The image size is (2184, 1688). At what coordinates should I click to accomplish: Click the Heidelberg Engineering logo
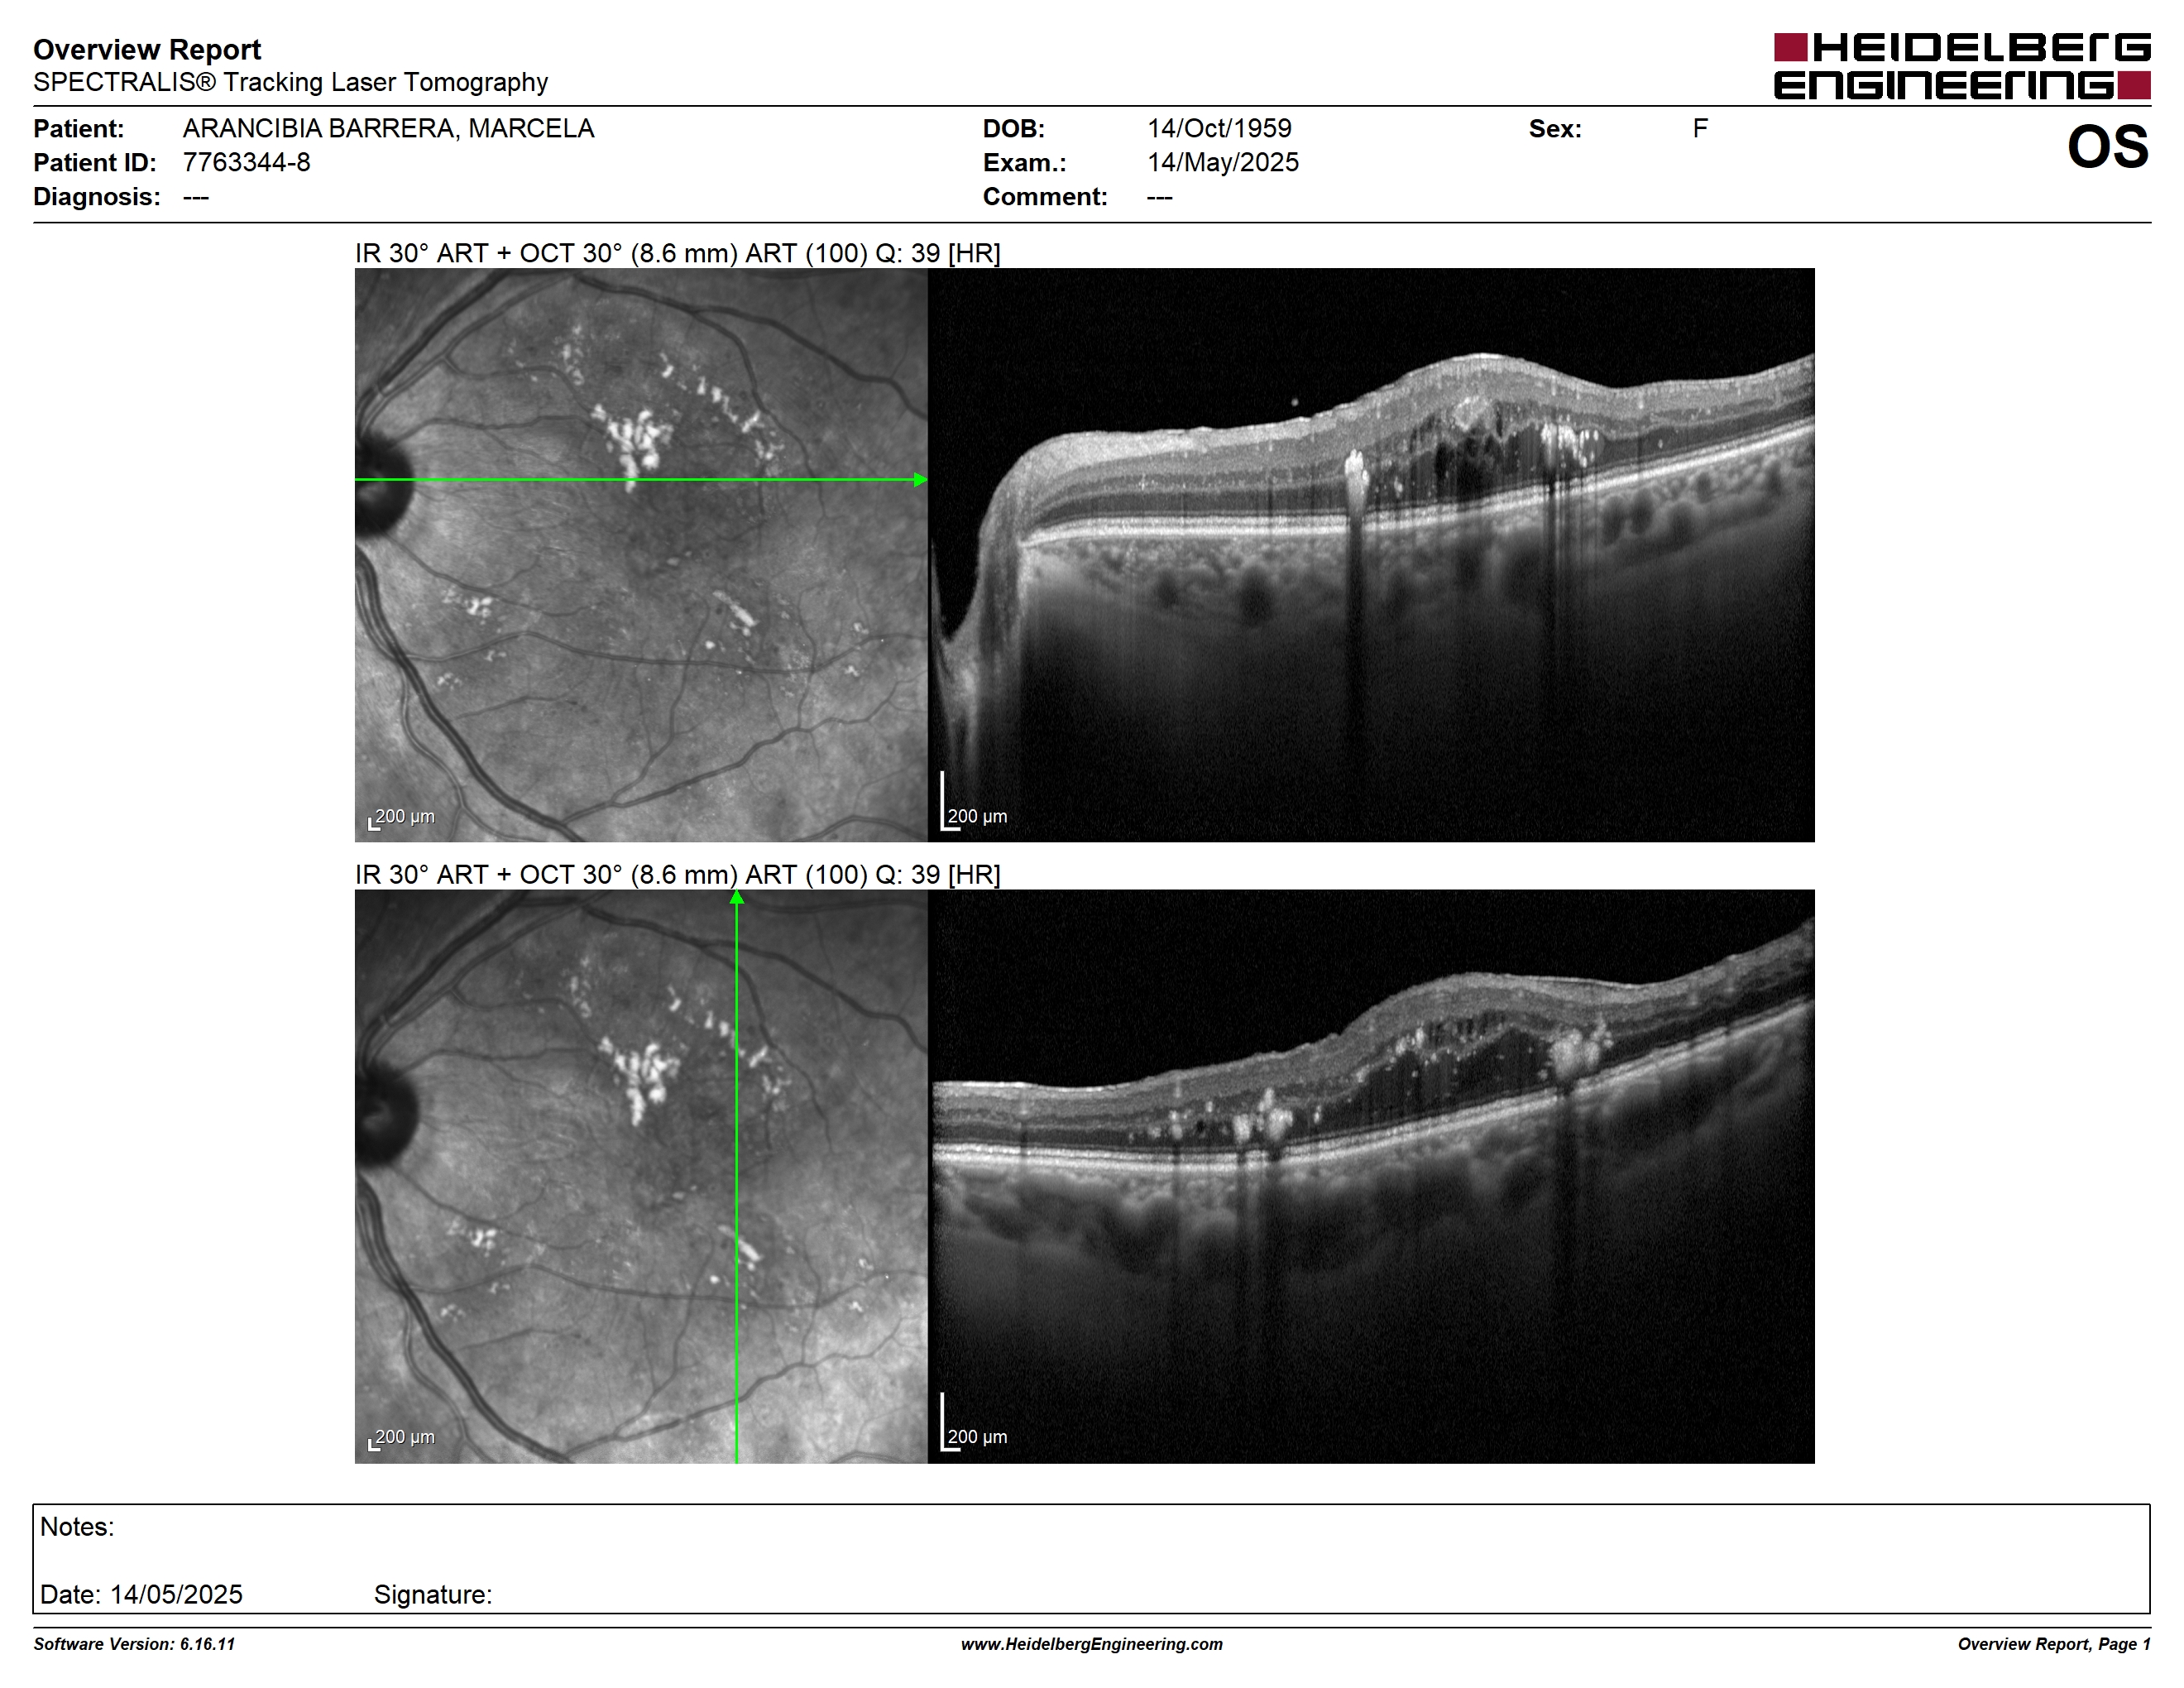1962,66
